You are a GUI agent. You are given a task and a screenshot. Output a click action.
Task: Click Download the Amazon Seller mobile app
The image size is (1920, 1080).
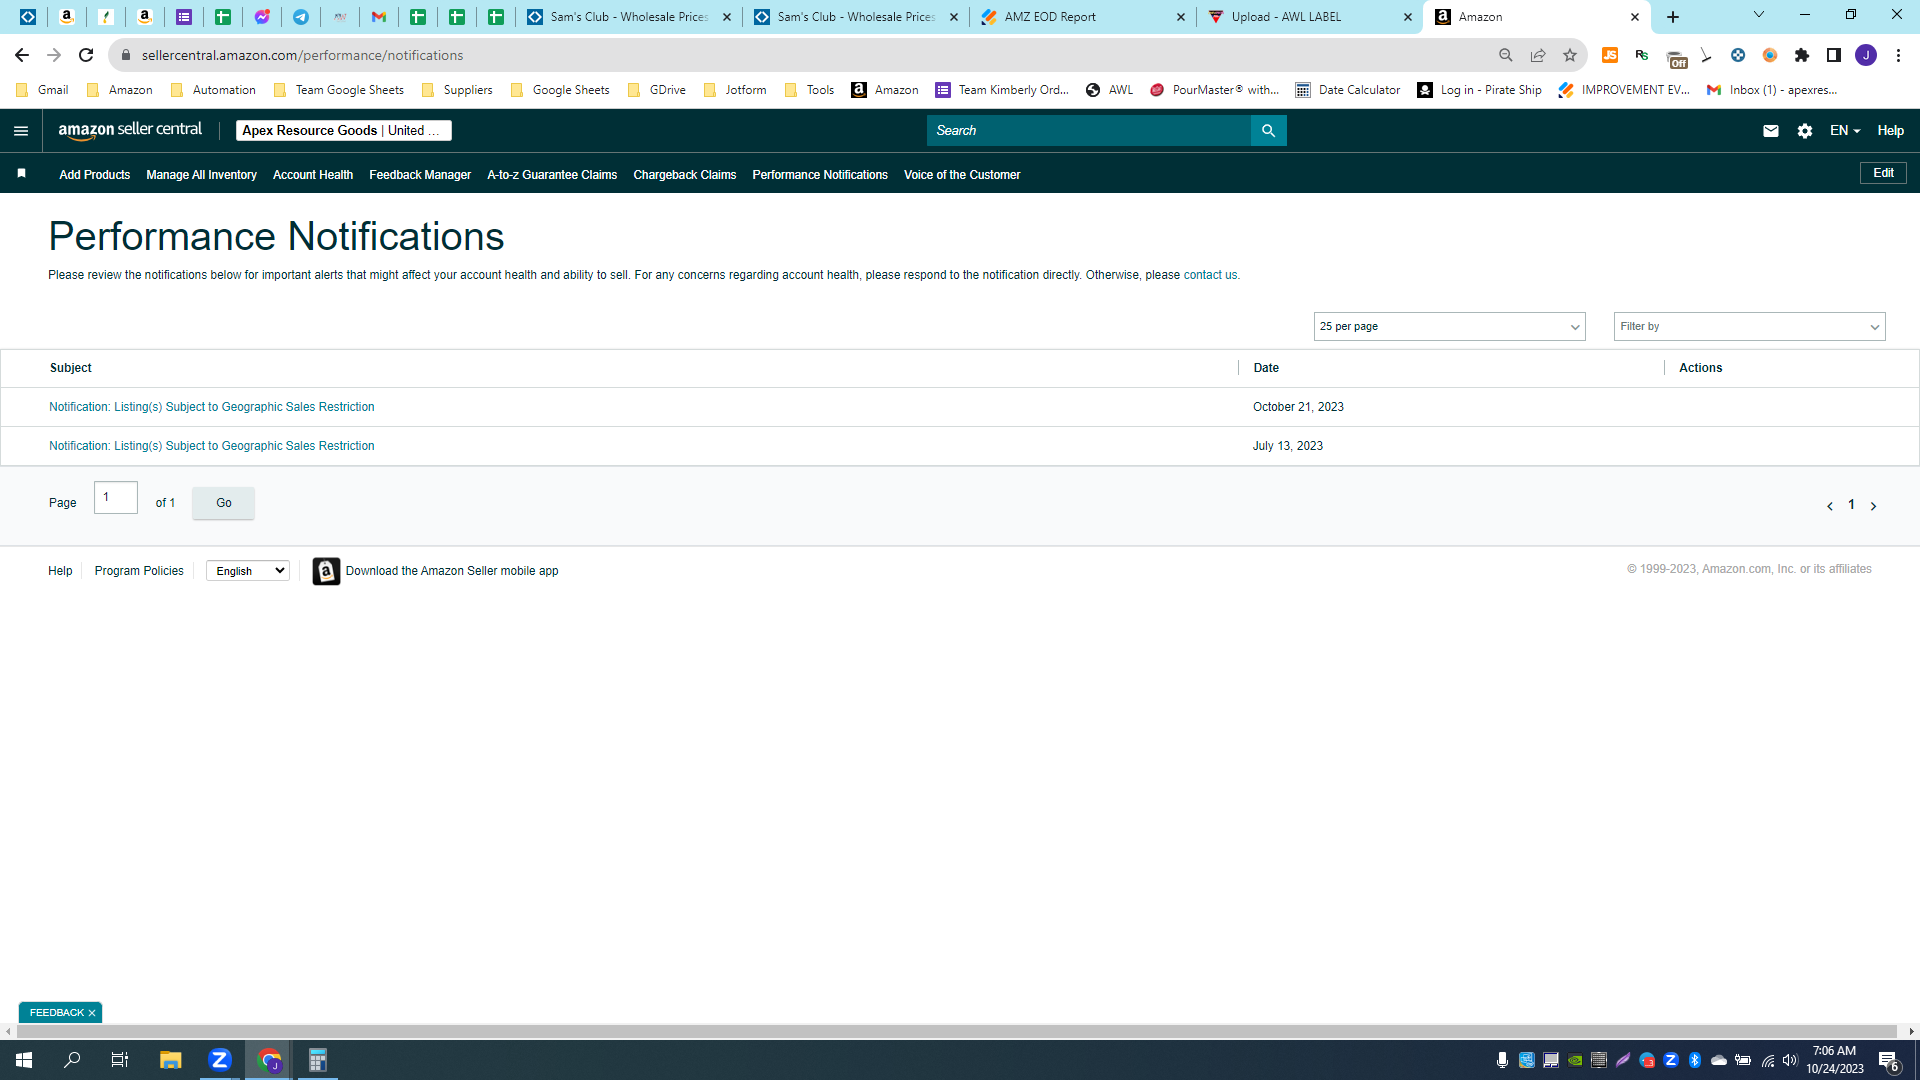452,571
